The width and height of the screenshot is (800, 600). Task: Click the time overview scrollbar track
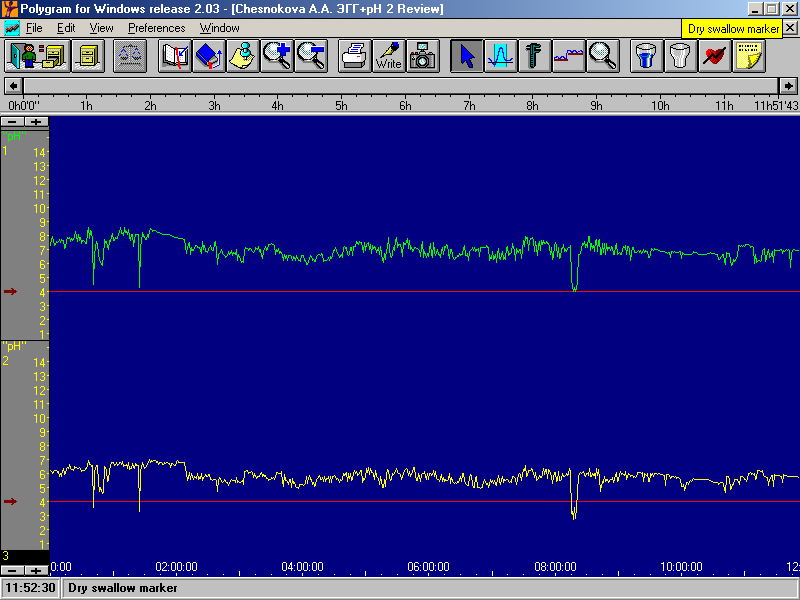(x=401, y=86)
